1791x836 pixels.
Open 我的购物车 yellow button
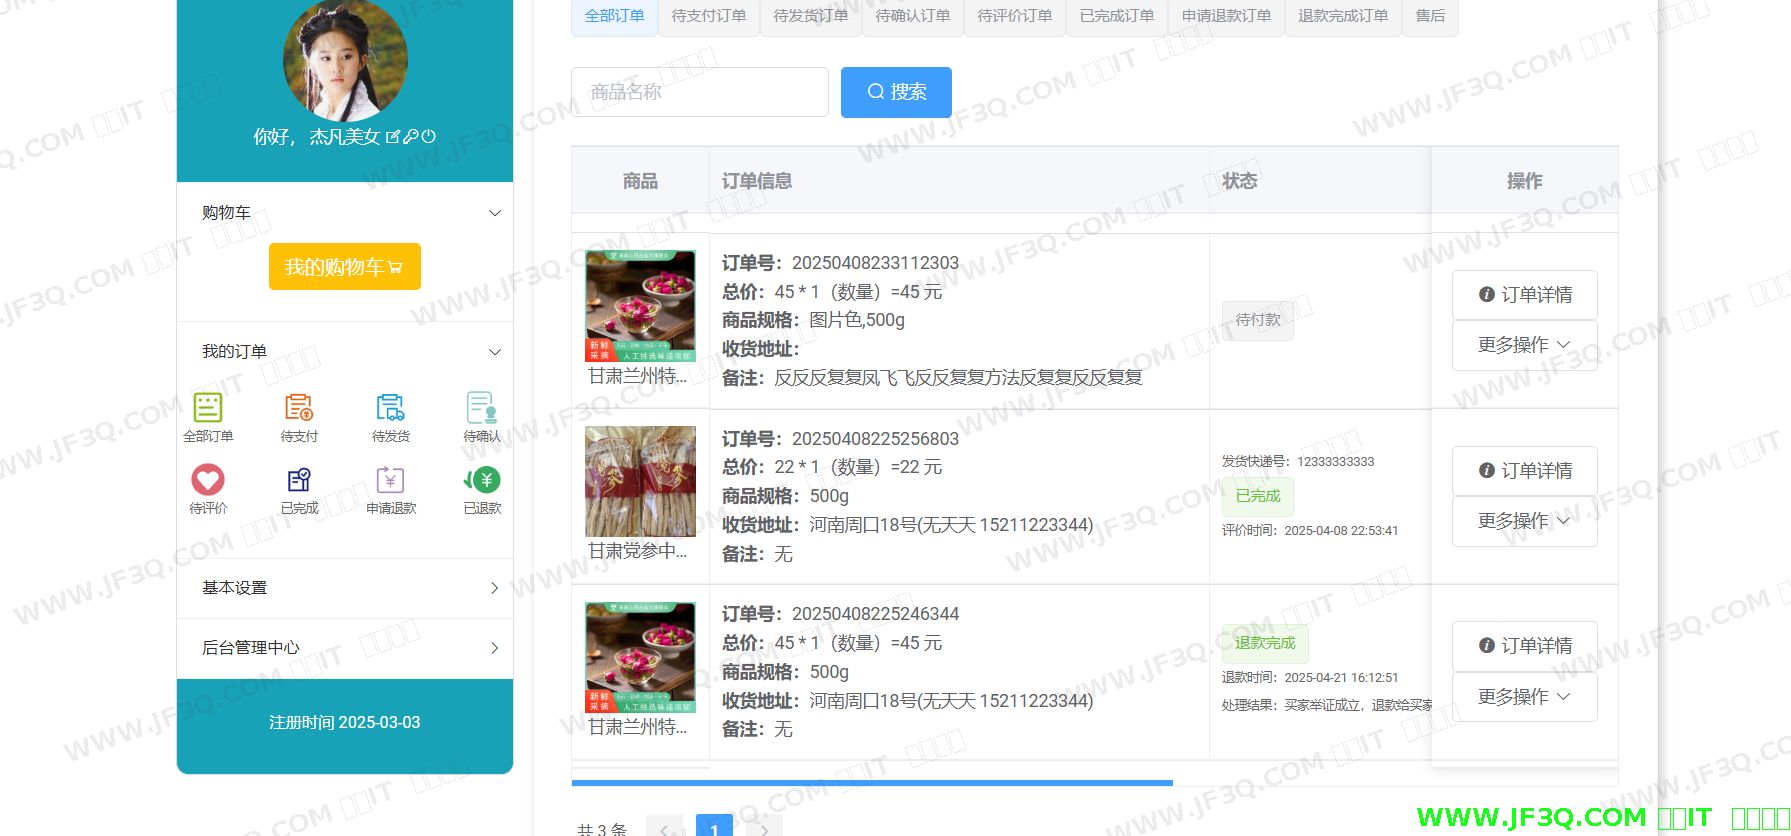coord(344,267)
